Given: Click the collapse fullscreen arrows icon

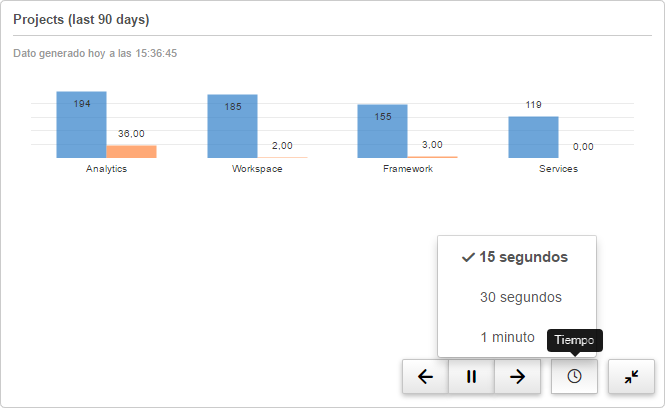Looking at the screenshot, I should (631, 377).
